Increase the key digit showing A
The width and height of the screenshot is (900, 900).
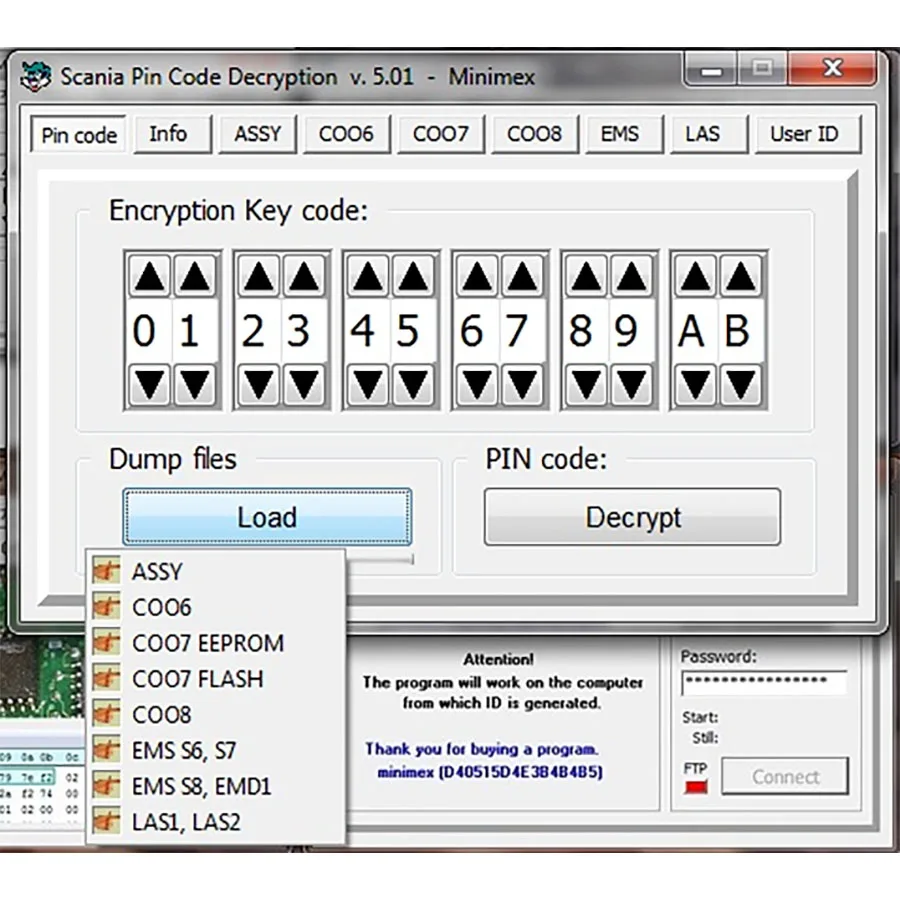[695, 276]
